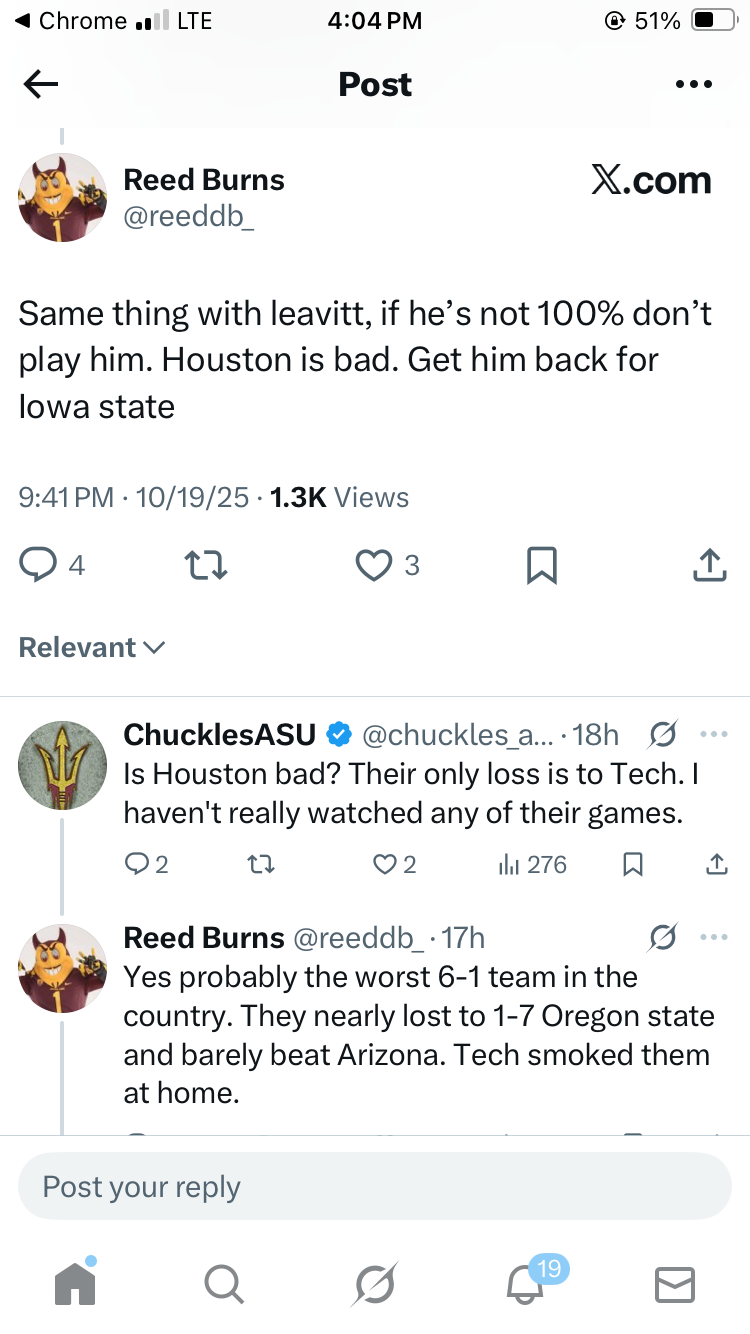
Task: Open Notifications bell with 19 badge
Action: 524,1284
